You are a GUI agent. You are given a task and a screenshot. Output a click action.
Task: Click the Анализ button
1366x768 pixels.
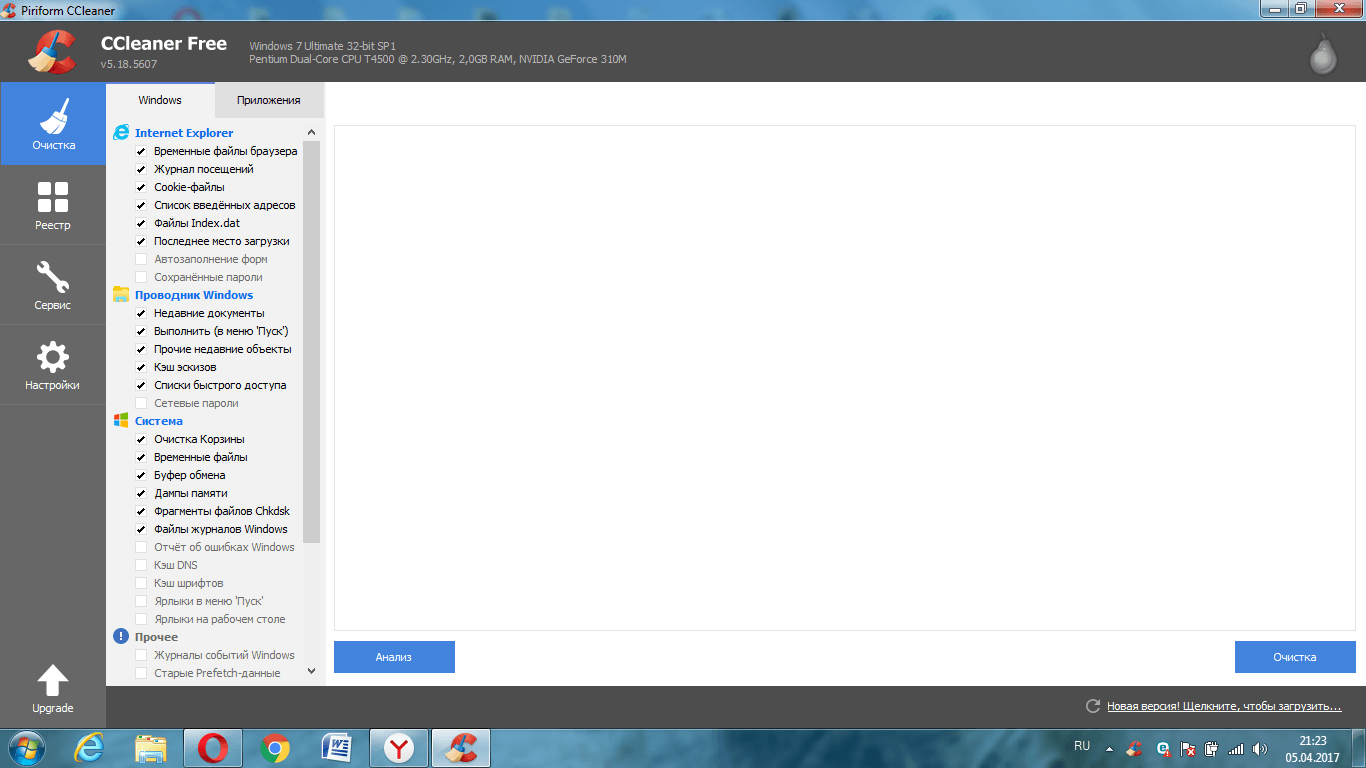coord(394,657)
